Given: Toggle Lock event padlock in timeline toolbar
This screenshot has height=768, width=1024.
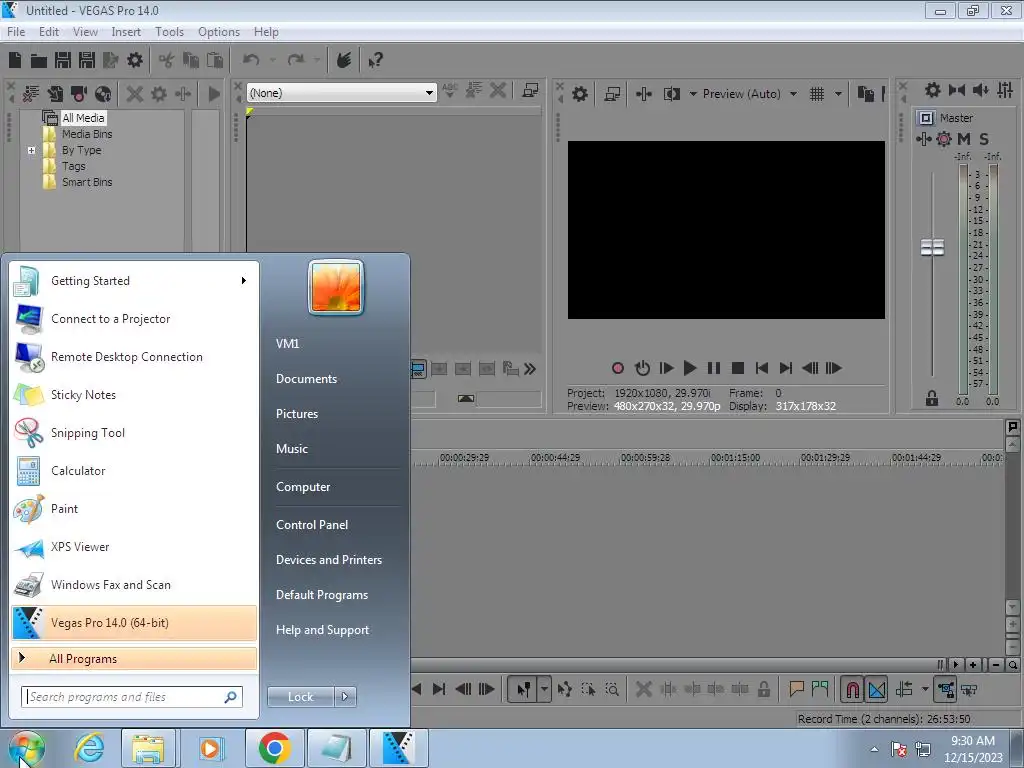Looking at the screenshot, I should click(x=763, y=689).
